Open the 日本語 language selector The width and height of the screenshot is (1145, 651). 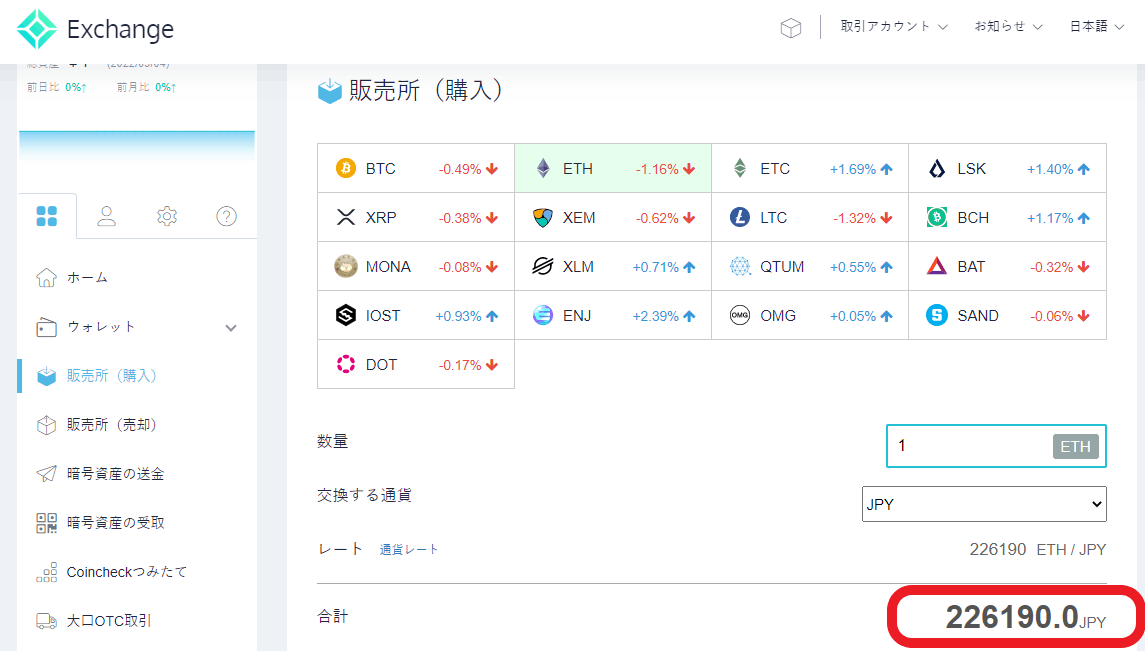pos(1097,26)
